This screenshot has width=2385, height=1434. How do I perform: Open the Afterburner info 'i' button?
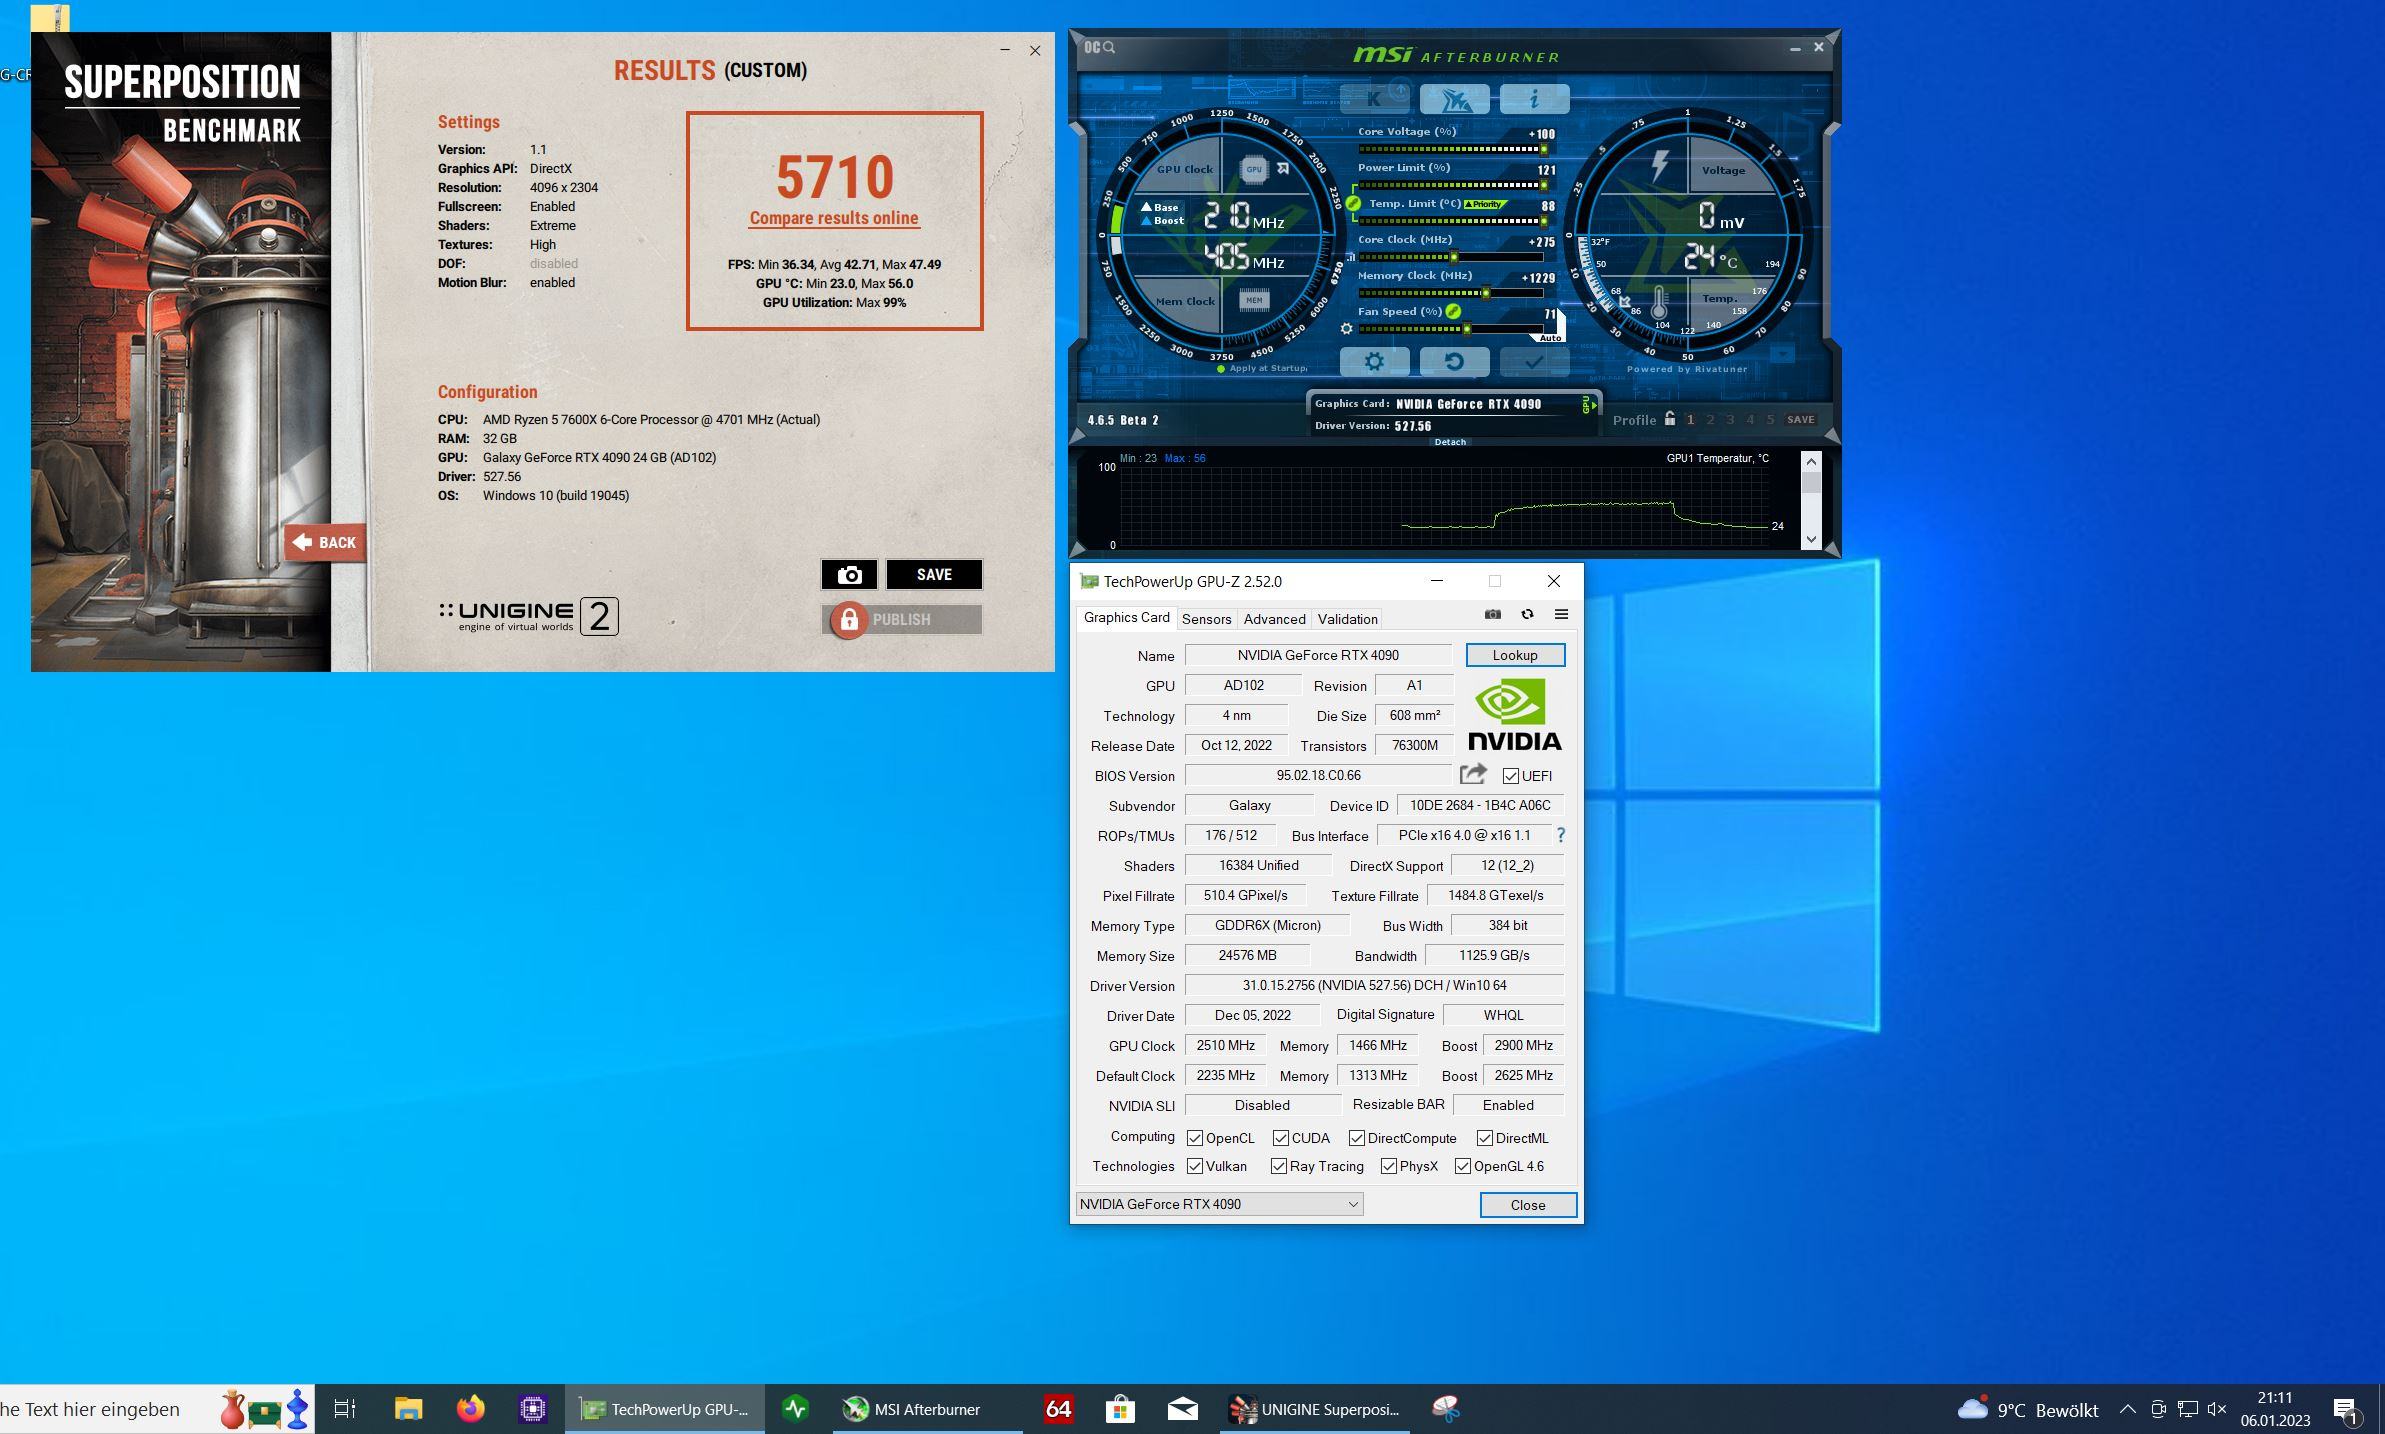1534,99
